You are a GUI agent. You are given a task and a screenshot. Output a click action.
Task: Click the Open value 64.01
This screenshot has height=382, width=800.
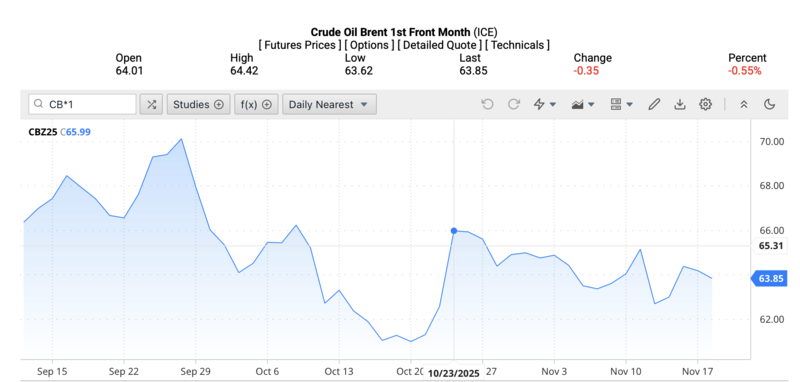pos(129,71)
